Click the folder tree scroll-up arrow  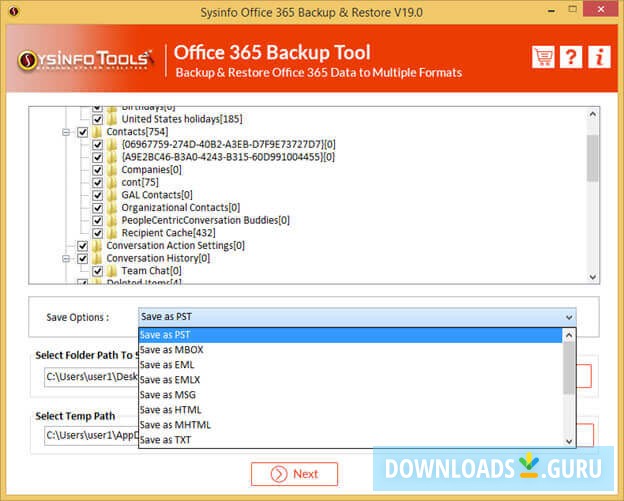click(x=593, y=114)
